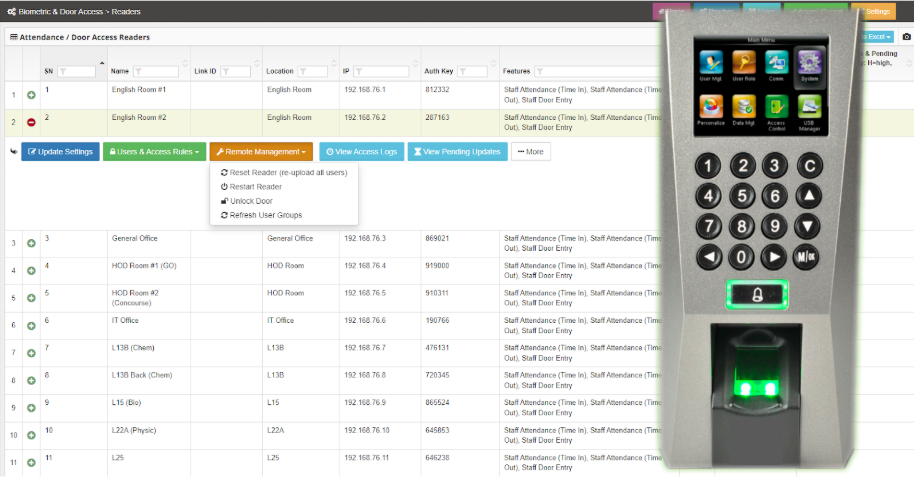Click the View Access Logs button

pos(361,152)
